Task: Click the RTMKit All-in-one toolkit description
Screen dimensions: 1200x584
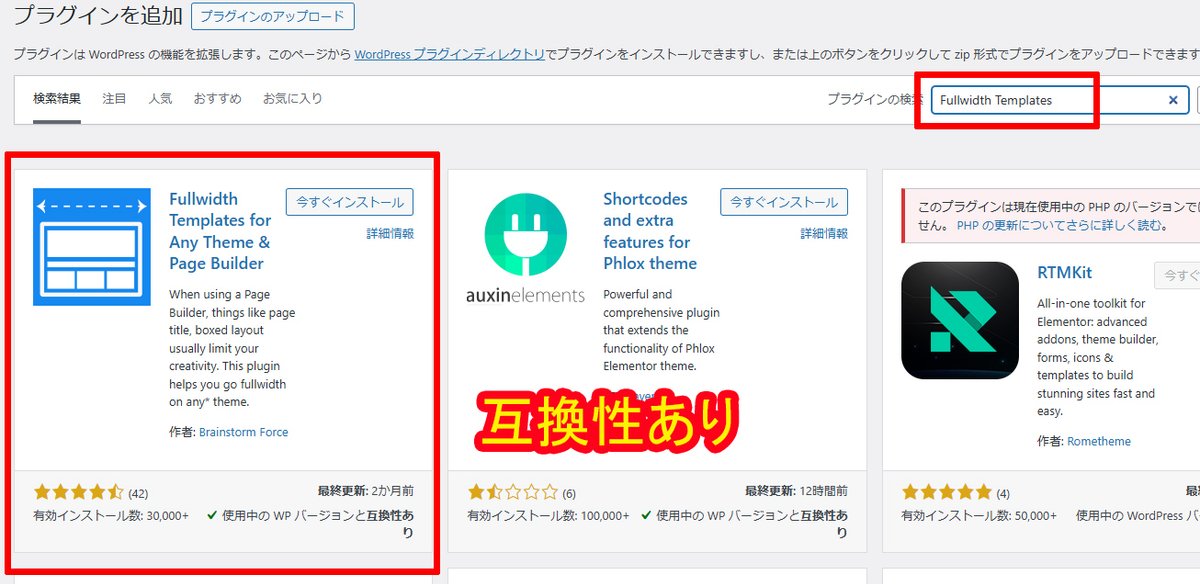Action: (x=1098, y=357)
